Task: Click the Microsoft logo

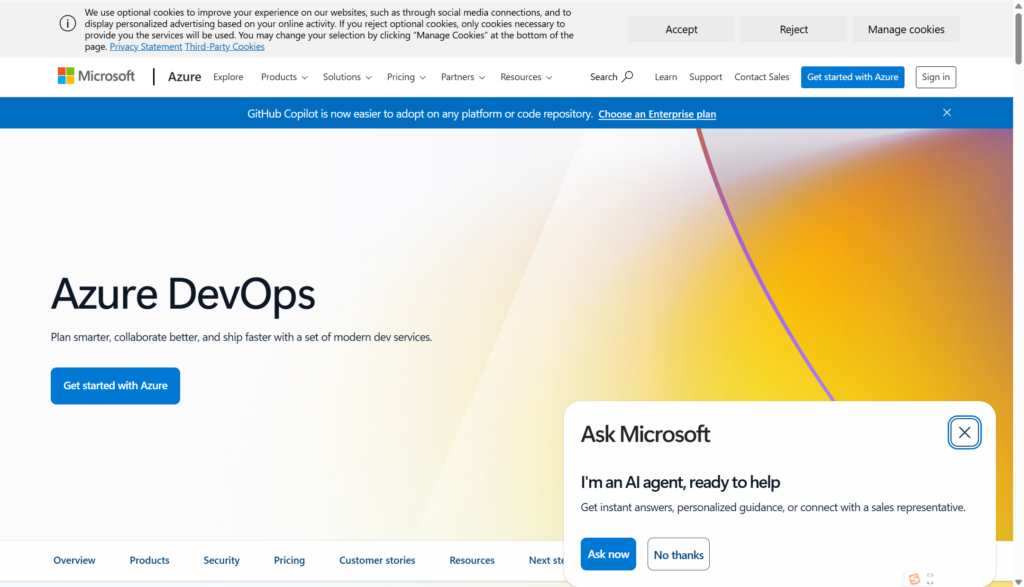Action: pos(96,76)
